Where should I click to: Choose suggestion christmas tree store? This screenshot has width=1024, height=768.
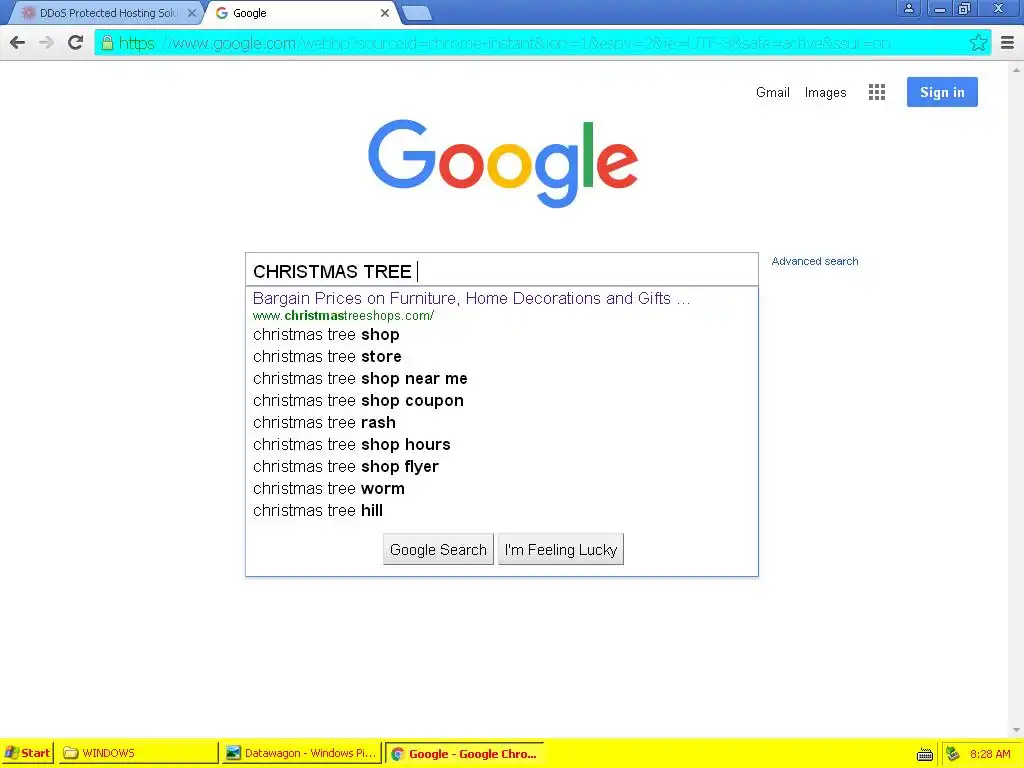click(x=327, y=357)
